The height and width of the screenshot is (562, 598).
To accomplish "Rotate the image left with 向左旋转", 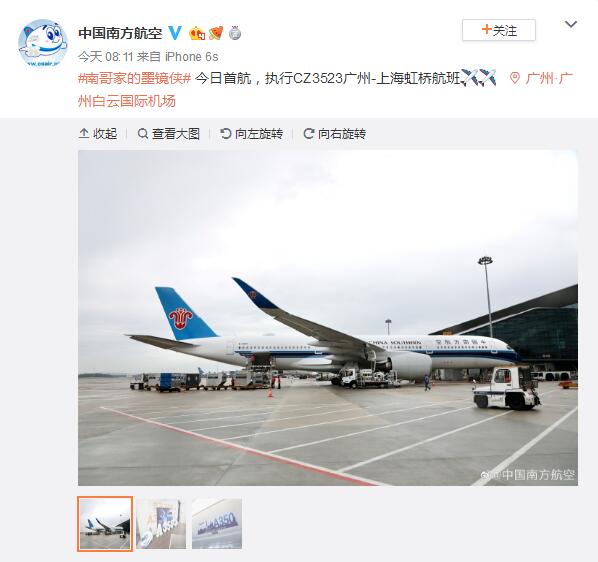I will [251, 134].
